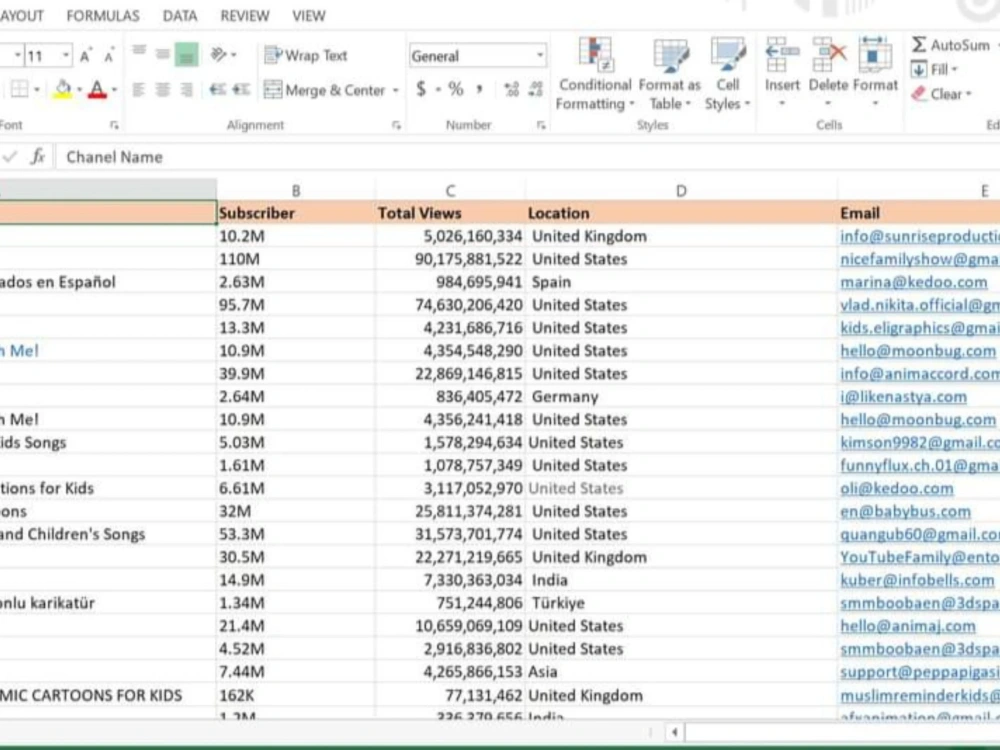This screenshot has height=750, width=1000.
Task: Open the font size dropdown arrow
Action: click(x=66, y=56)
